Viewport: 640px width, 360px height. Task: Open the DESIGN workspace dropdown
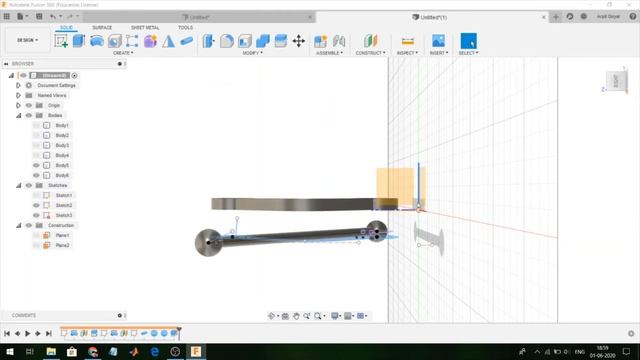27,40
